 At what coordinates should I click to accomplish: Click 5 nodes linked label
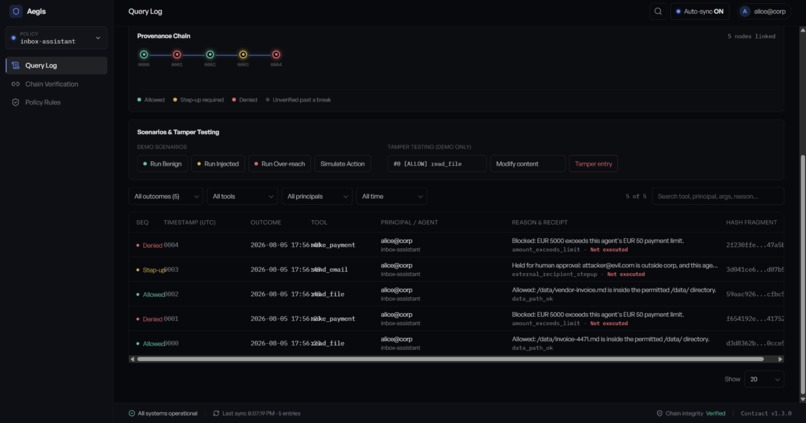751,36
